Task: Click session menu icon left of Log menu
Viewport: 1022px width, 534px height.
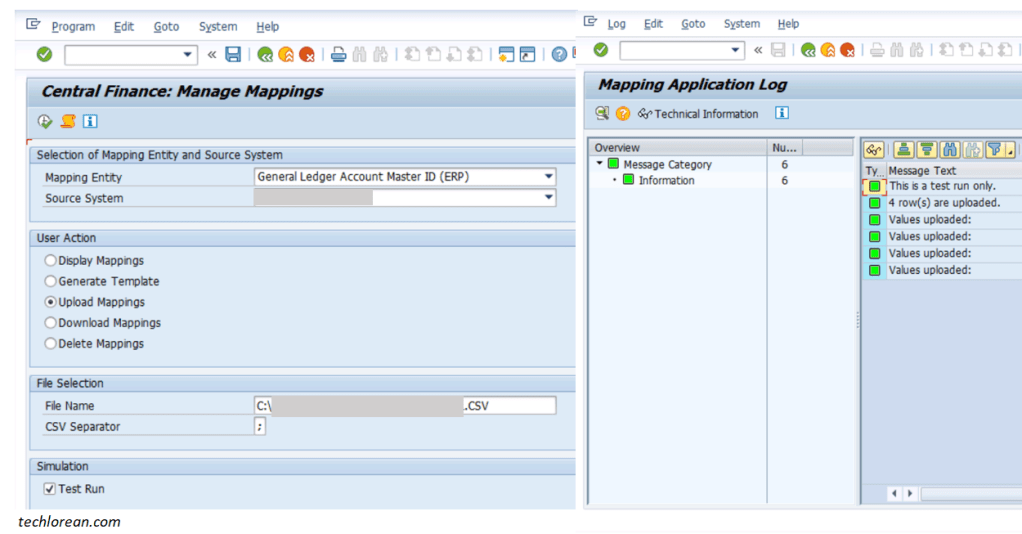Action: (591, 22)
